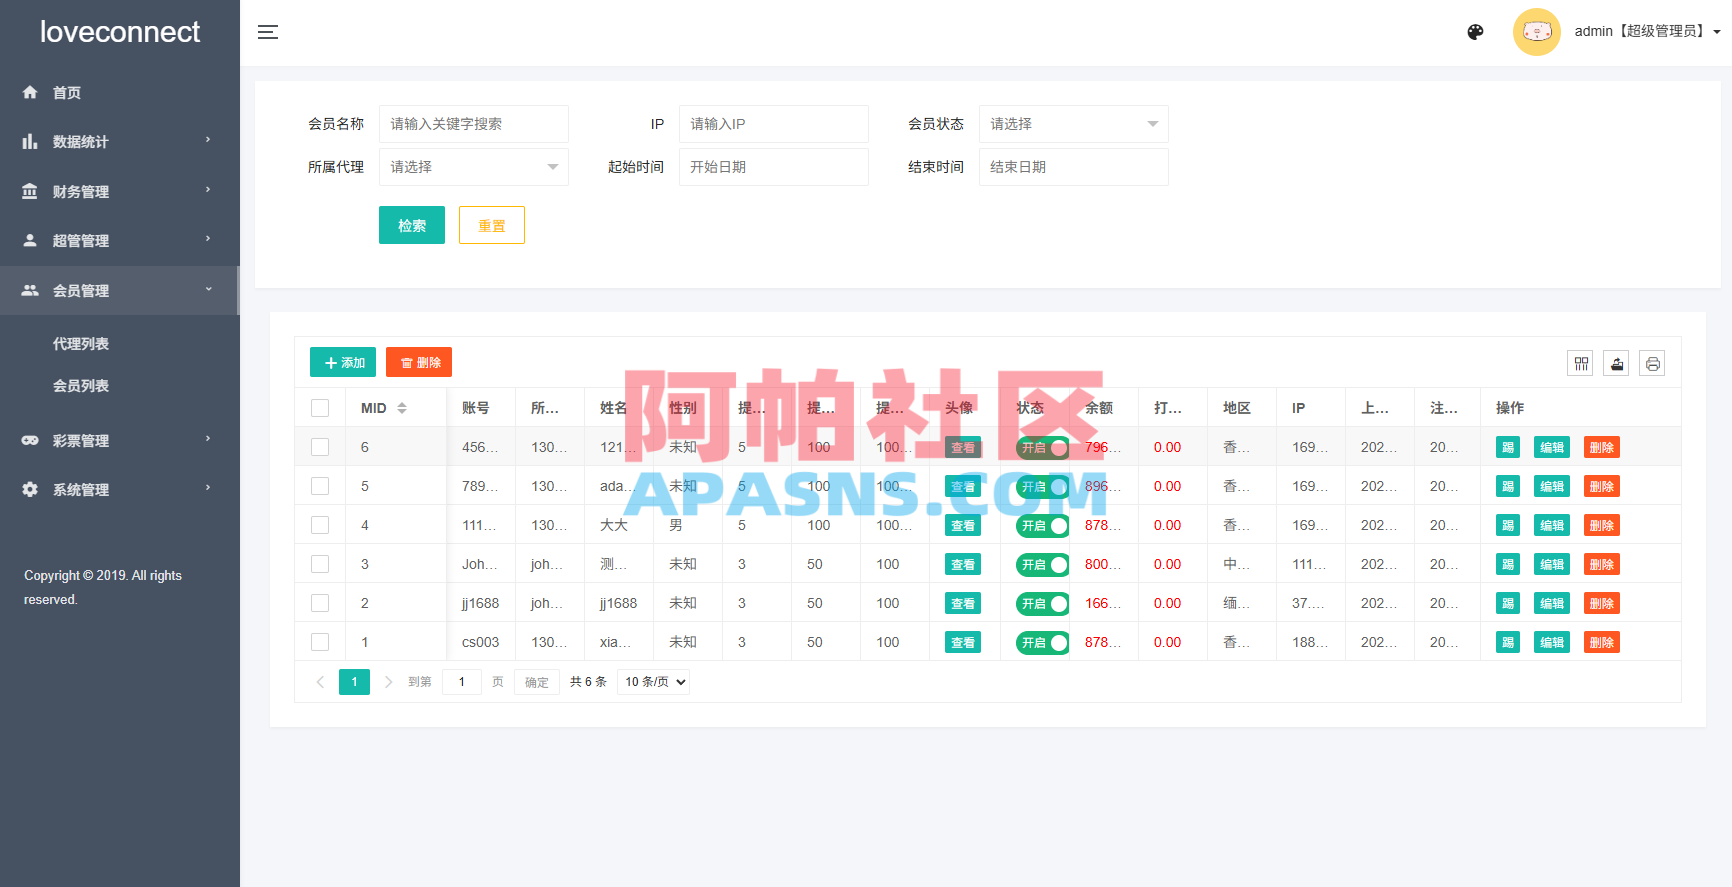
Task: Open 会员列表 submenu item
Action: (x=81, y=386)
